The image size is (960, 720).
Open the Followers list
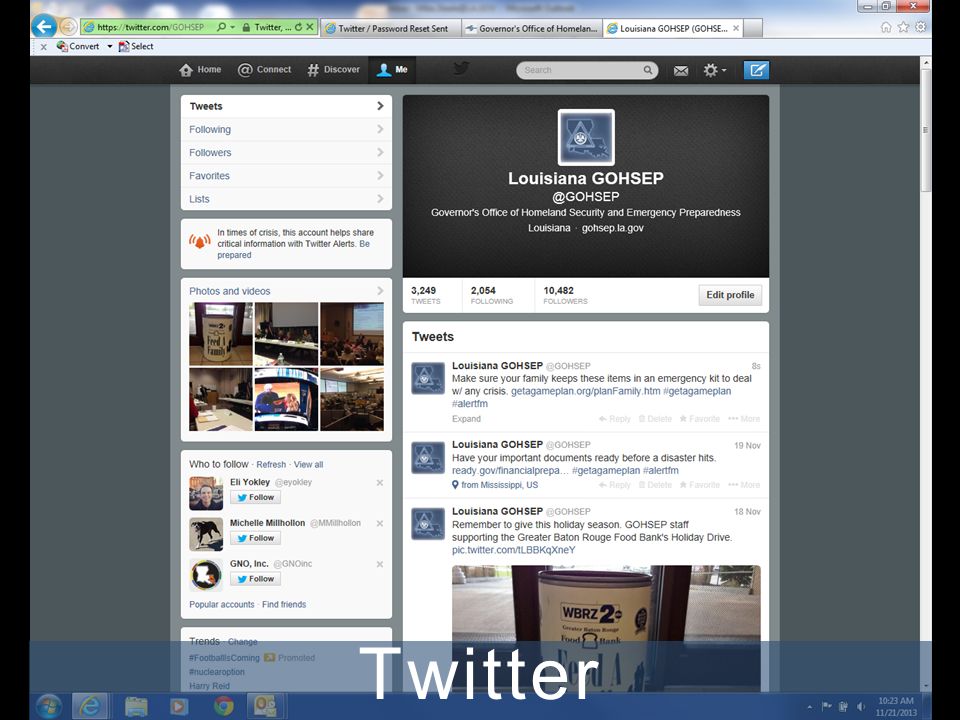coord(286,152)
